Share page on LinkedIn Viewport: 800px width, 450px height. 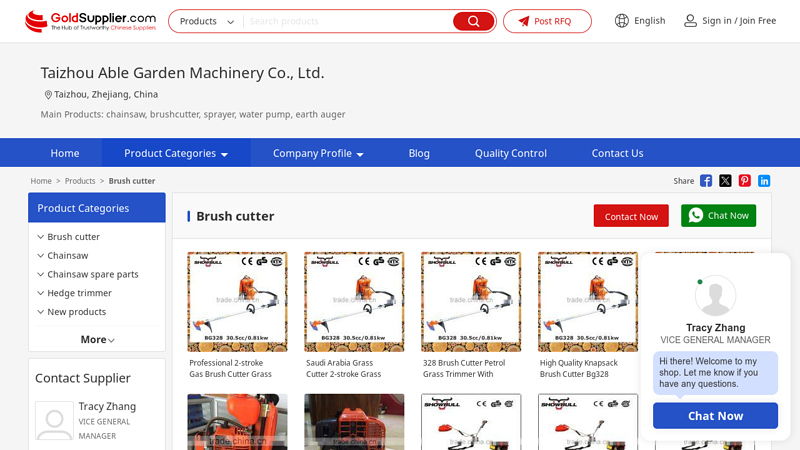(764, 181)
